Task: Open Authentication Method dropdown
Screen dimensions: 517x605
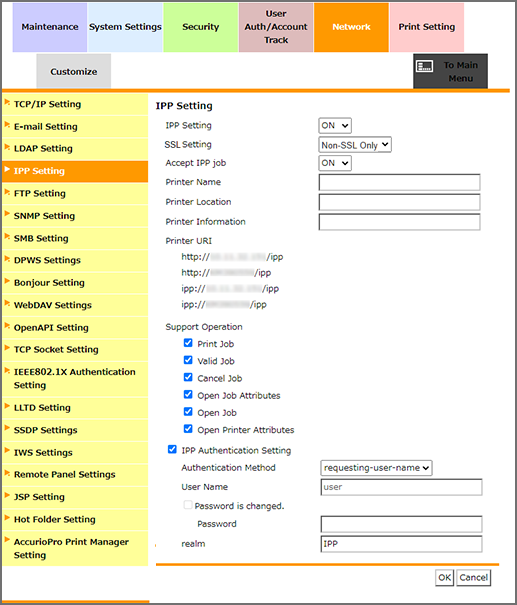Action: (x=376, y=468)
